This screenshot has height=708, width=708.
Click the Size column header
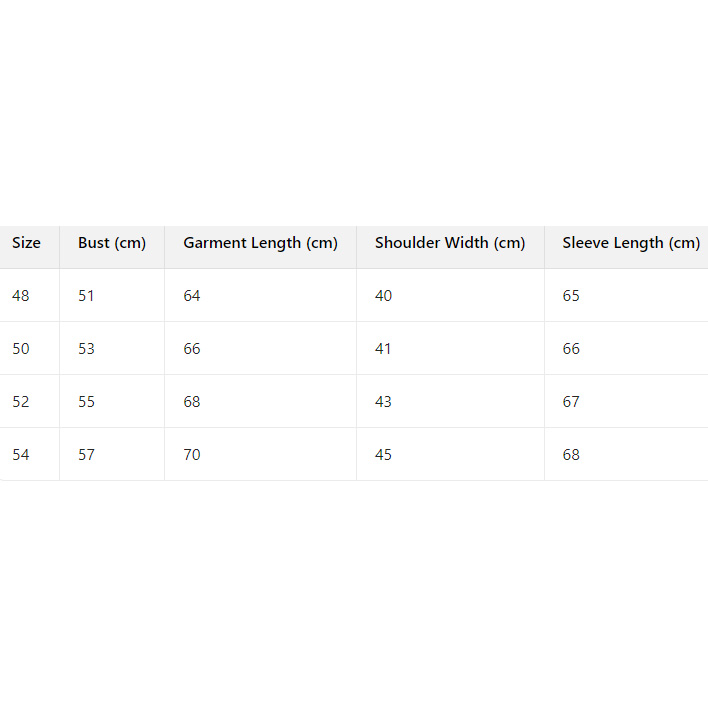(27, 243)
